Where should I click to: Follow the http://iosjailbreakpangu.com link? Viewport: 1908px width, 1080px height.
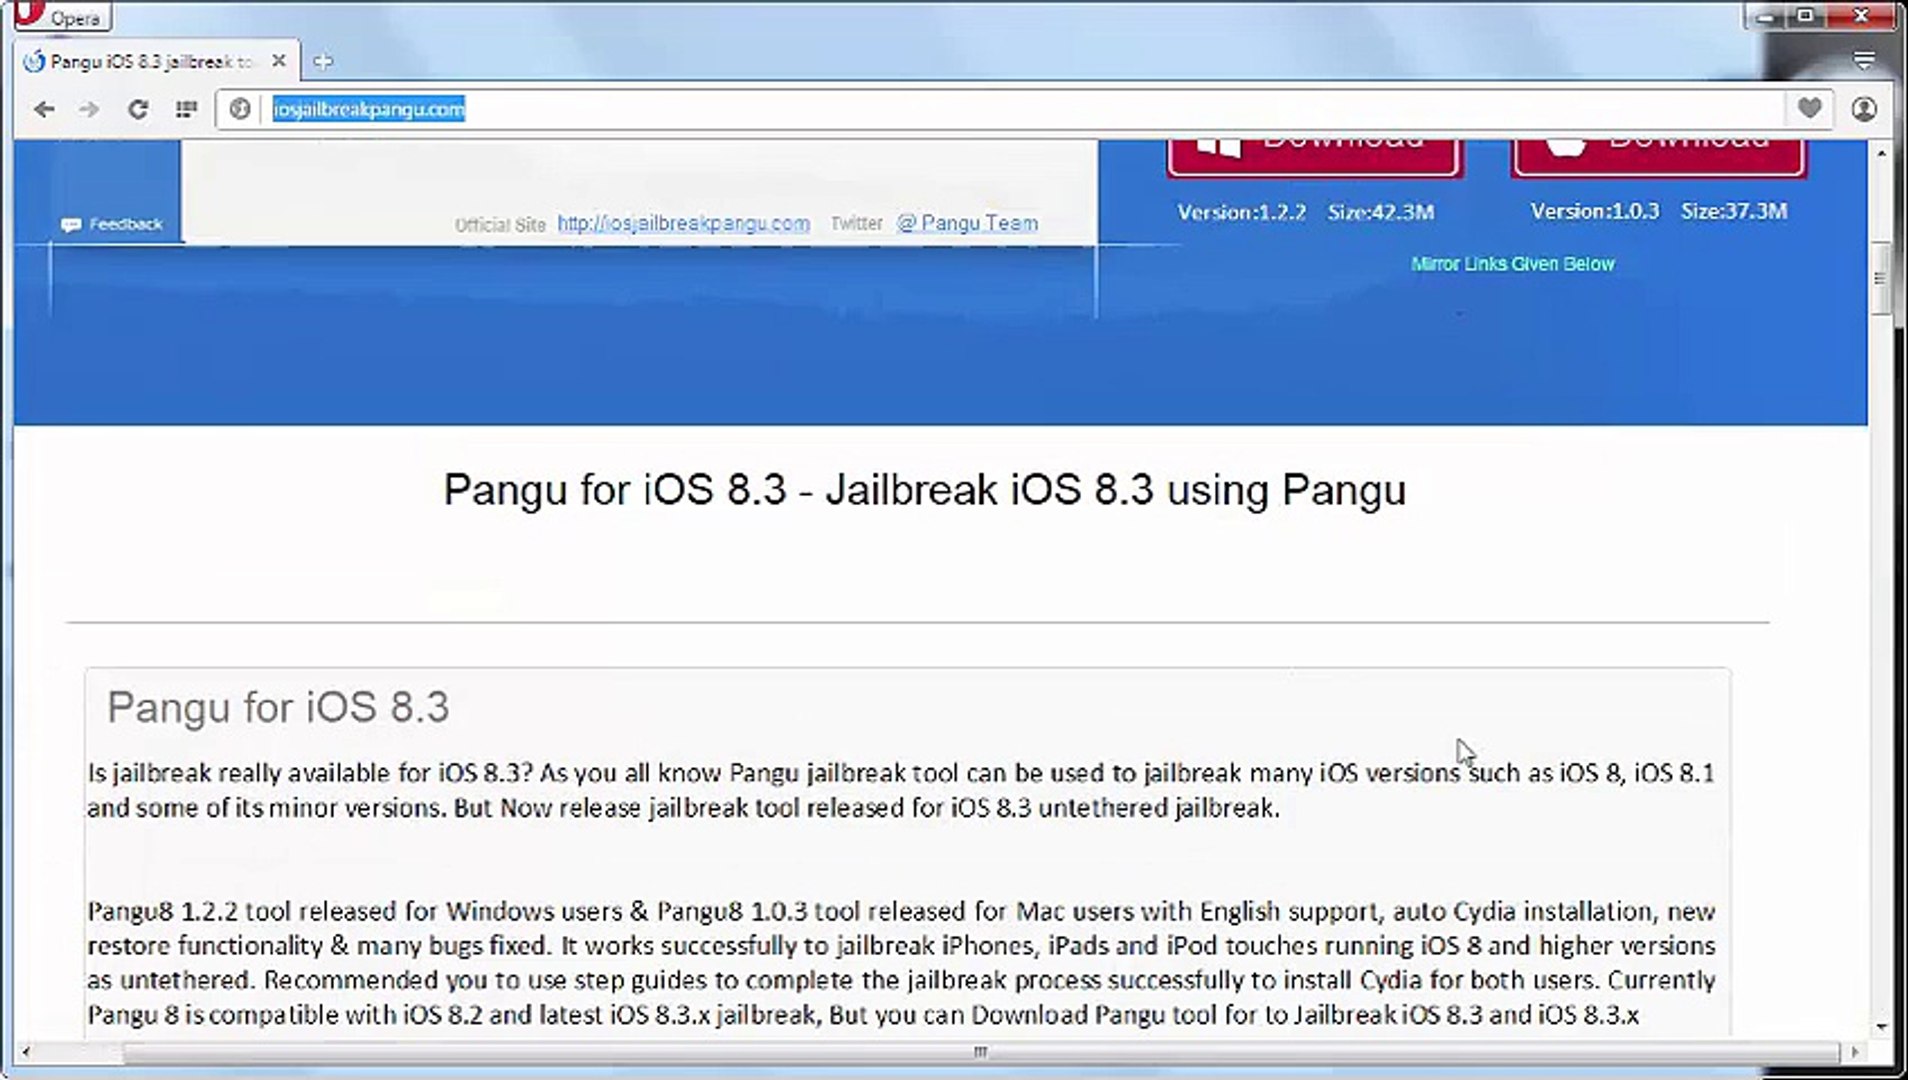(x=683, y=224)
